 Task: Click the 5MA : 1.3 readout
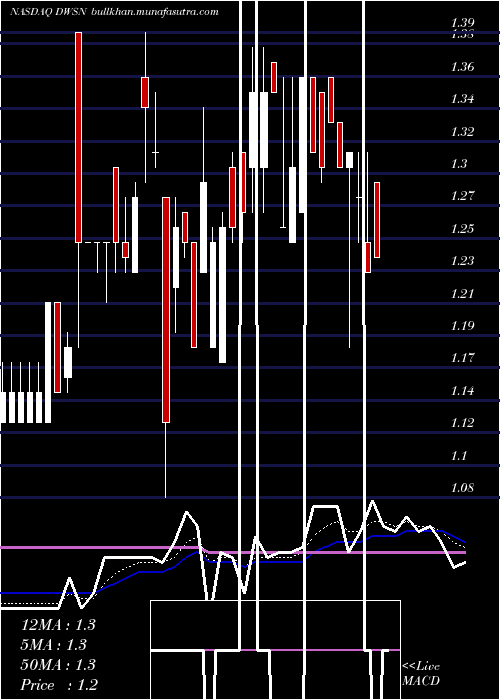click(x=54, y=645)
